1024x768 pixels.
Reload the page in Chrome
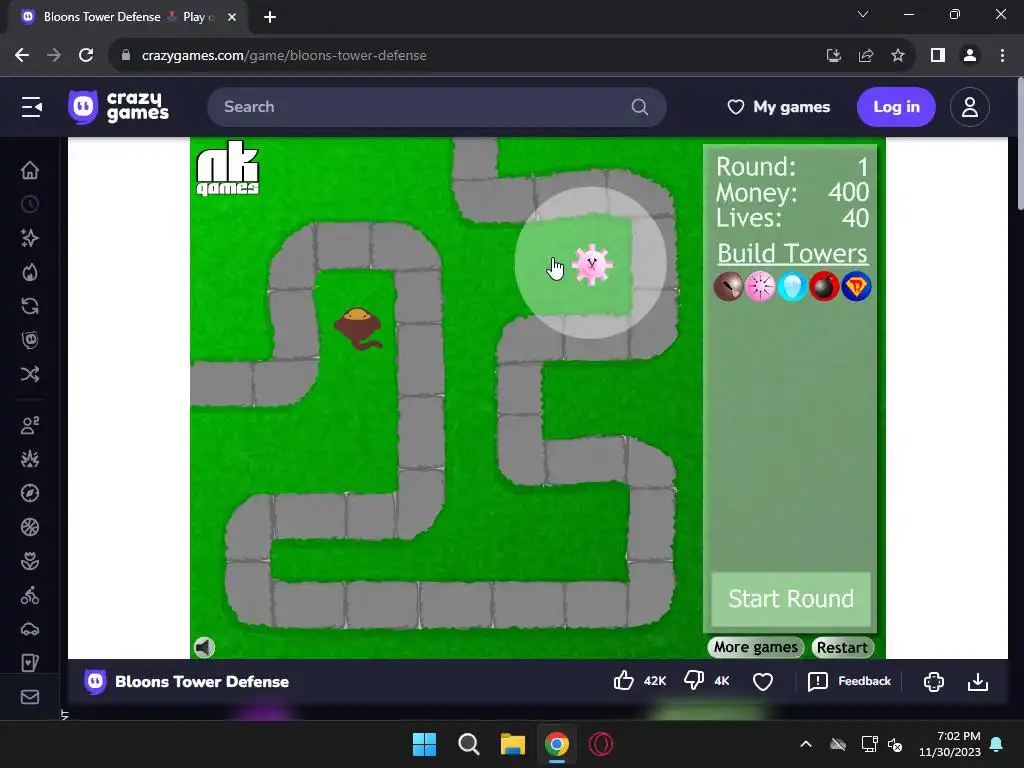coord(86,56)
